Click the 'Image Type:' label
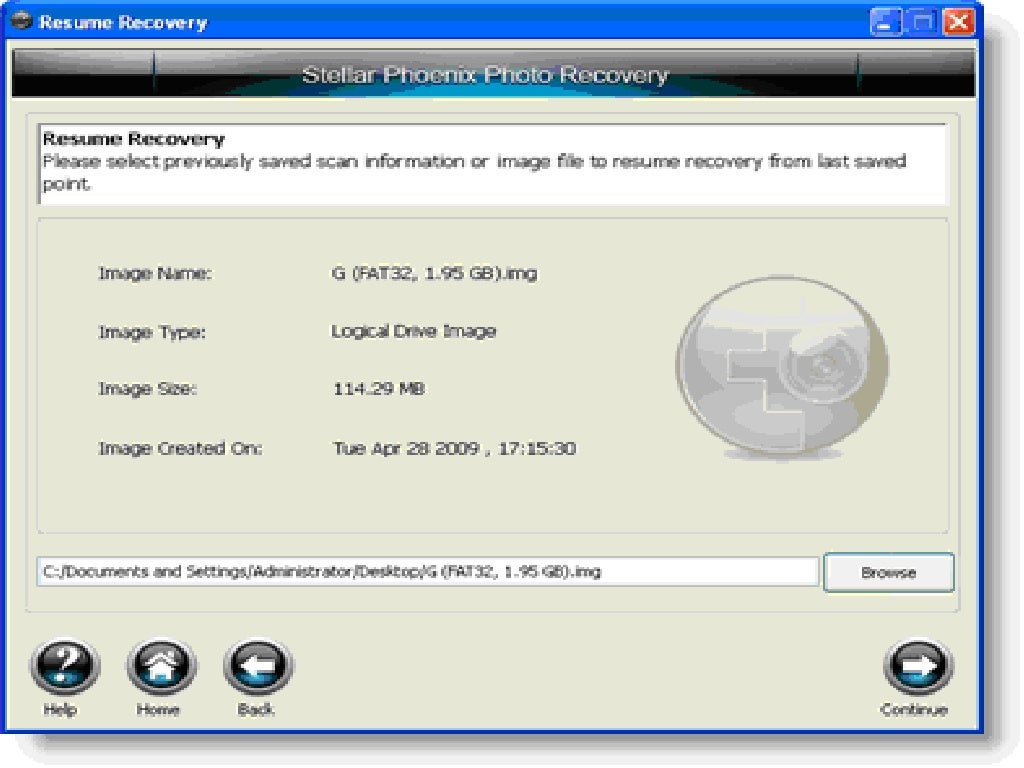 pos(152,332)
